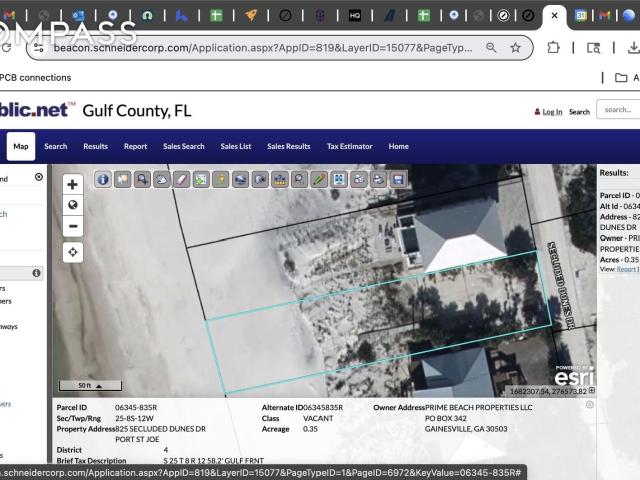Image resolution: width=640 pixels, height=480 pixels.
Task: Select the eraser tool in map toolbar
Action: [x=181, y=179]
